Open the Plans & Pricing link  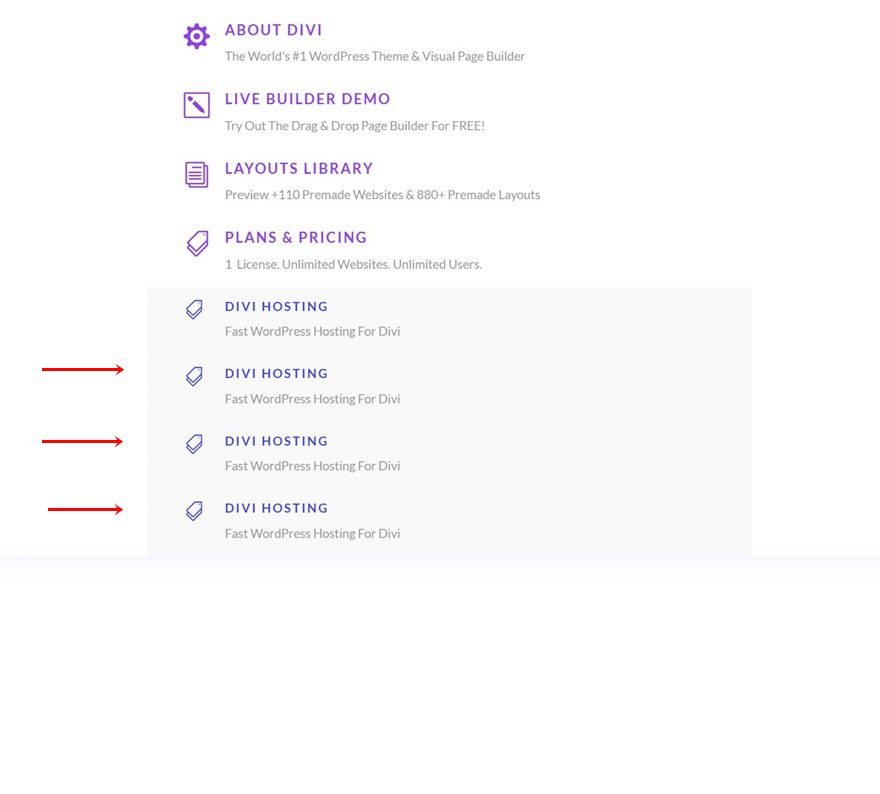tap(296, 237)
